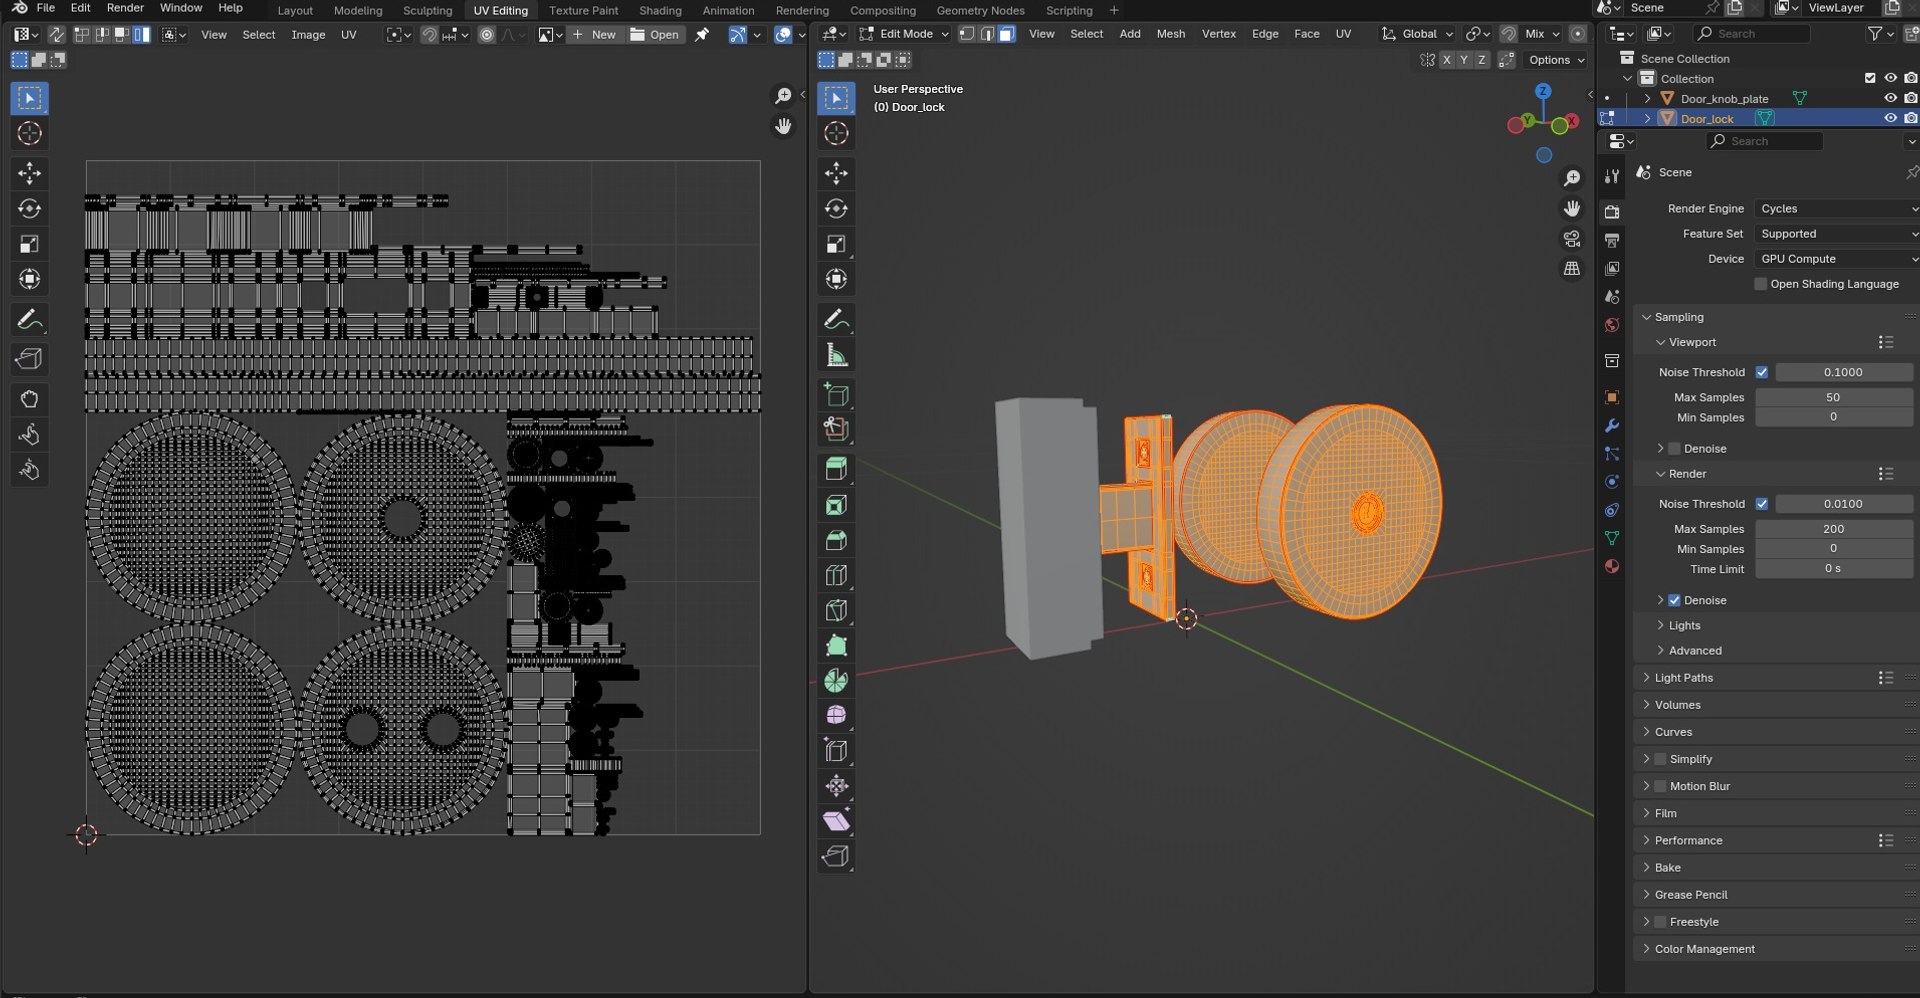Viewport: 1920px width, 998px height.
Task: Toggle camera view in the viewport
Action: coord(1572,239)
